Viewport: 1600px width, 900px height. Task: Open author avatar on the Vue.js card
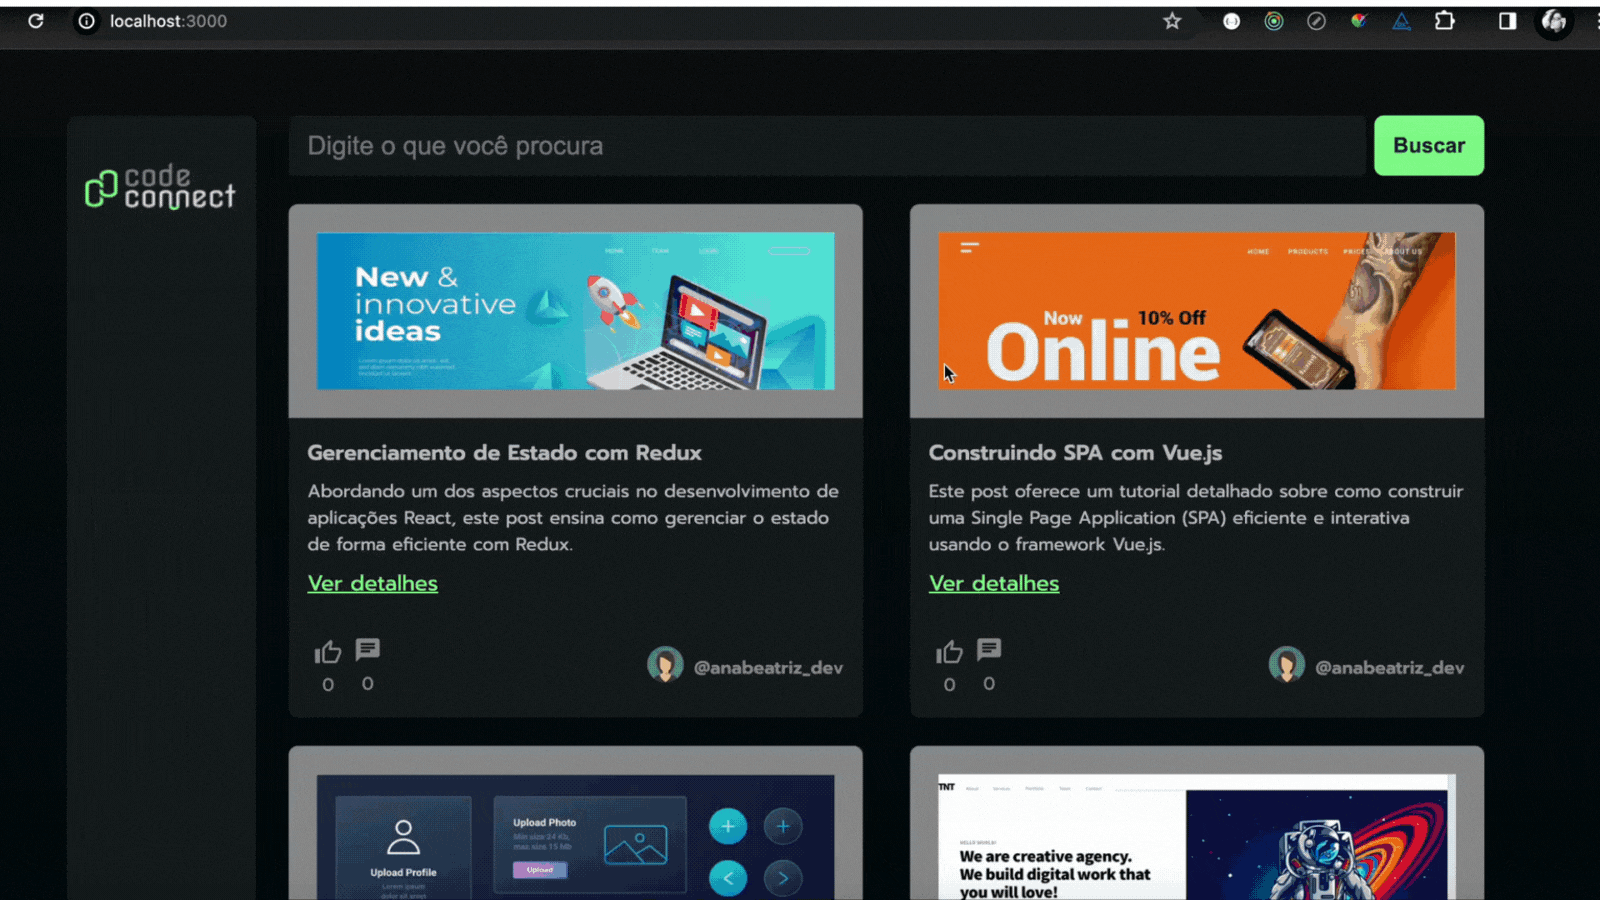point(1286,665)
